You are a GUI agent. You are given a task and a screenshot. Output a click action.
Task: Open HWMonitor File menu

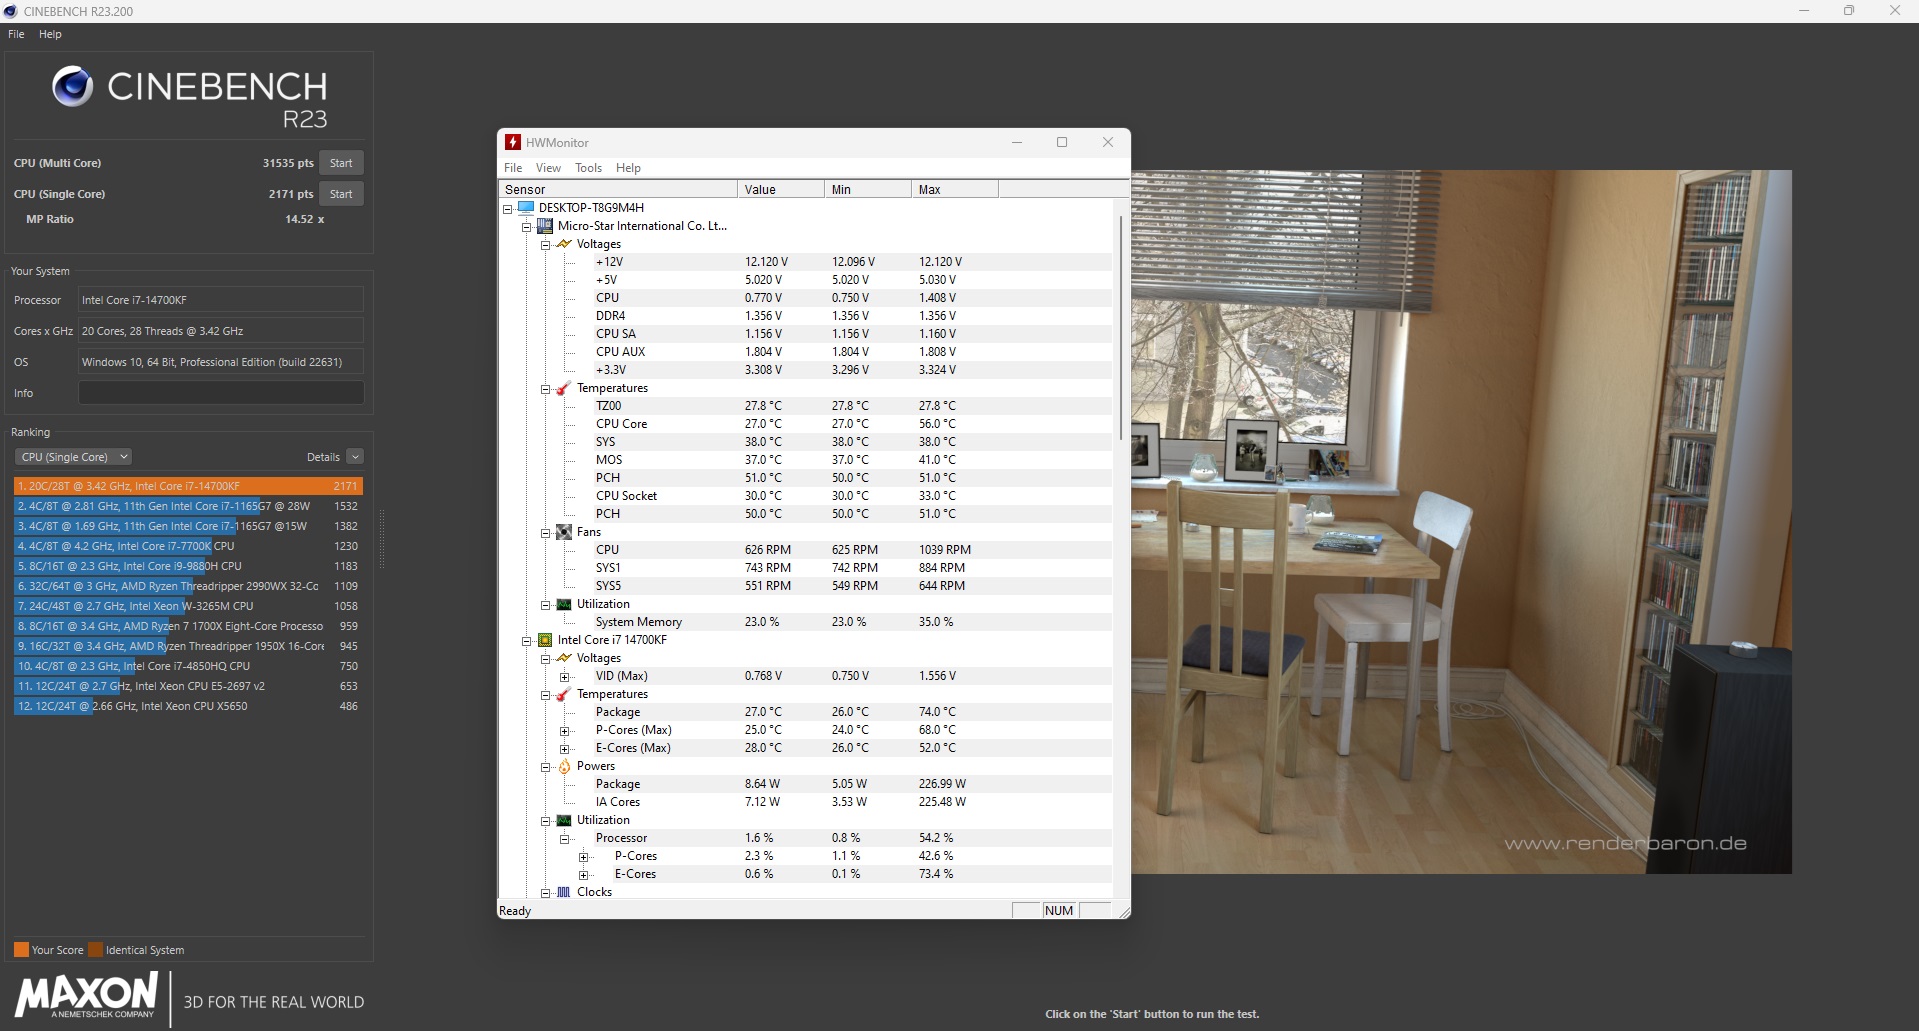pyautogui.click(x=513, y=168)
